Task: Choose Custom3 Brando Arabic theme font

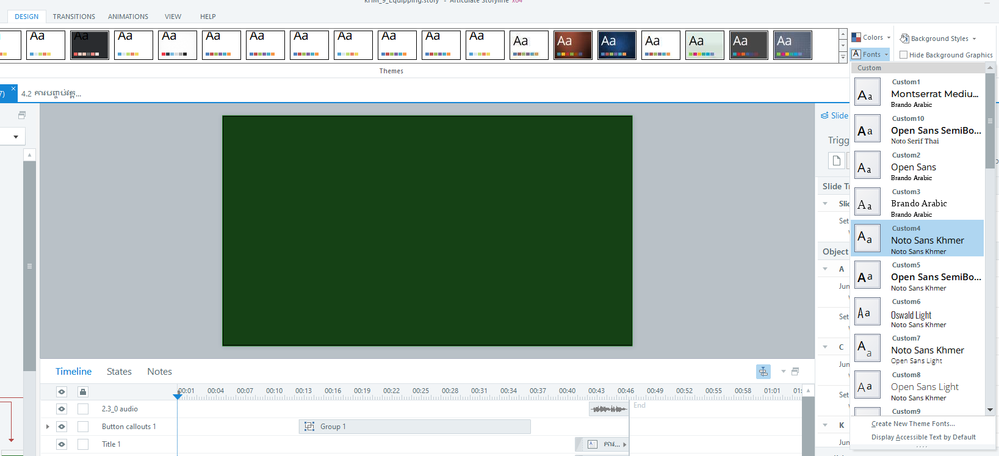Action: pyautogui.click(x=917, y=202)
